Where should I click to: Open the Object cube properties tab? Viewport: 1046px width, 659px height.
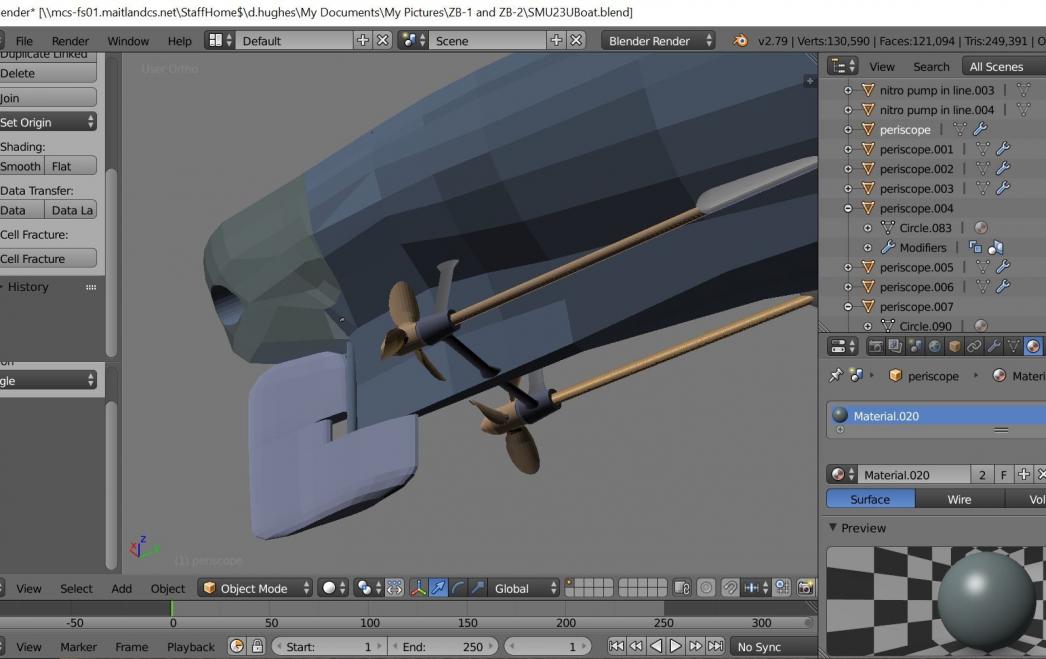pos(954,347)
